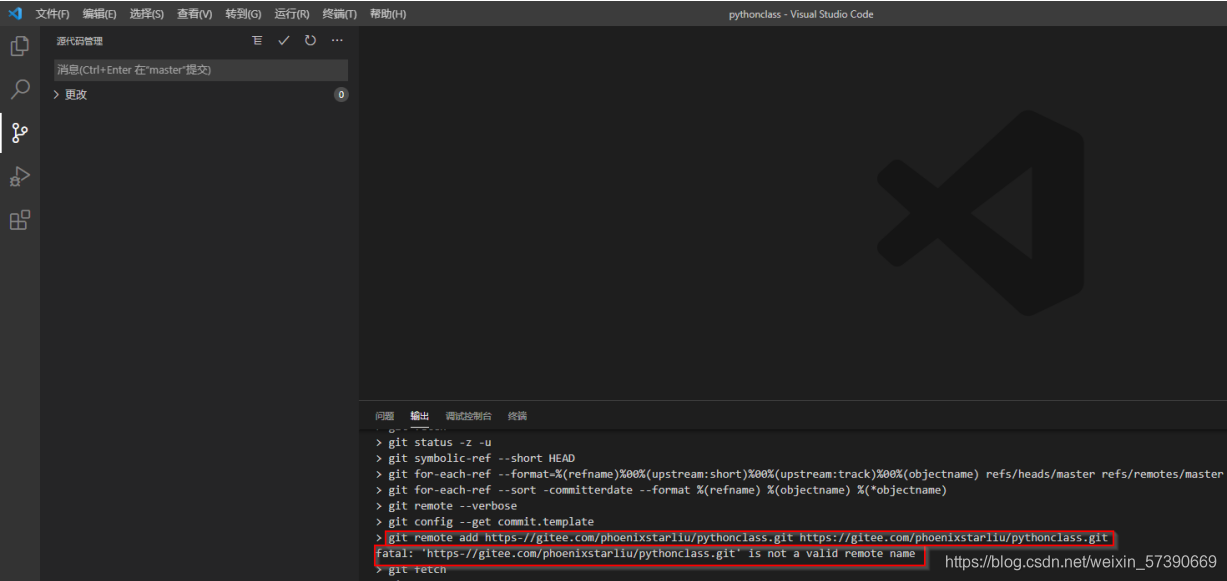
Task: Open source control more actions menu
Action: click(336, 41)
